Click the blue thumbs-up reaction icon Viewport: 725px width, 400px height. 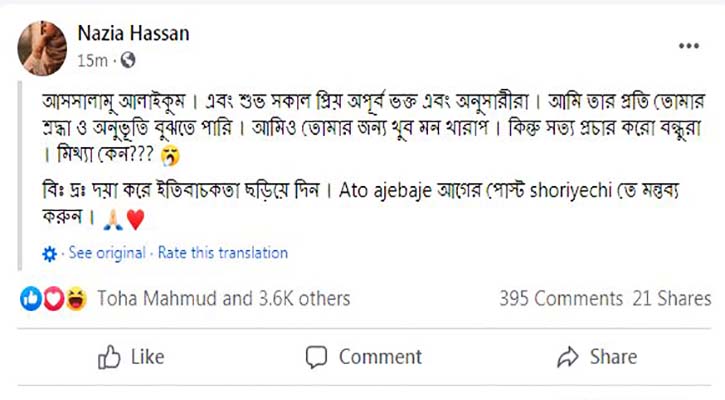pyautogui.click(x=32, y=298)
